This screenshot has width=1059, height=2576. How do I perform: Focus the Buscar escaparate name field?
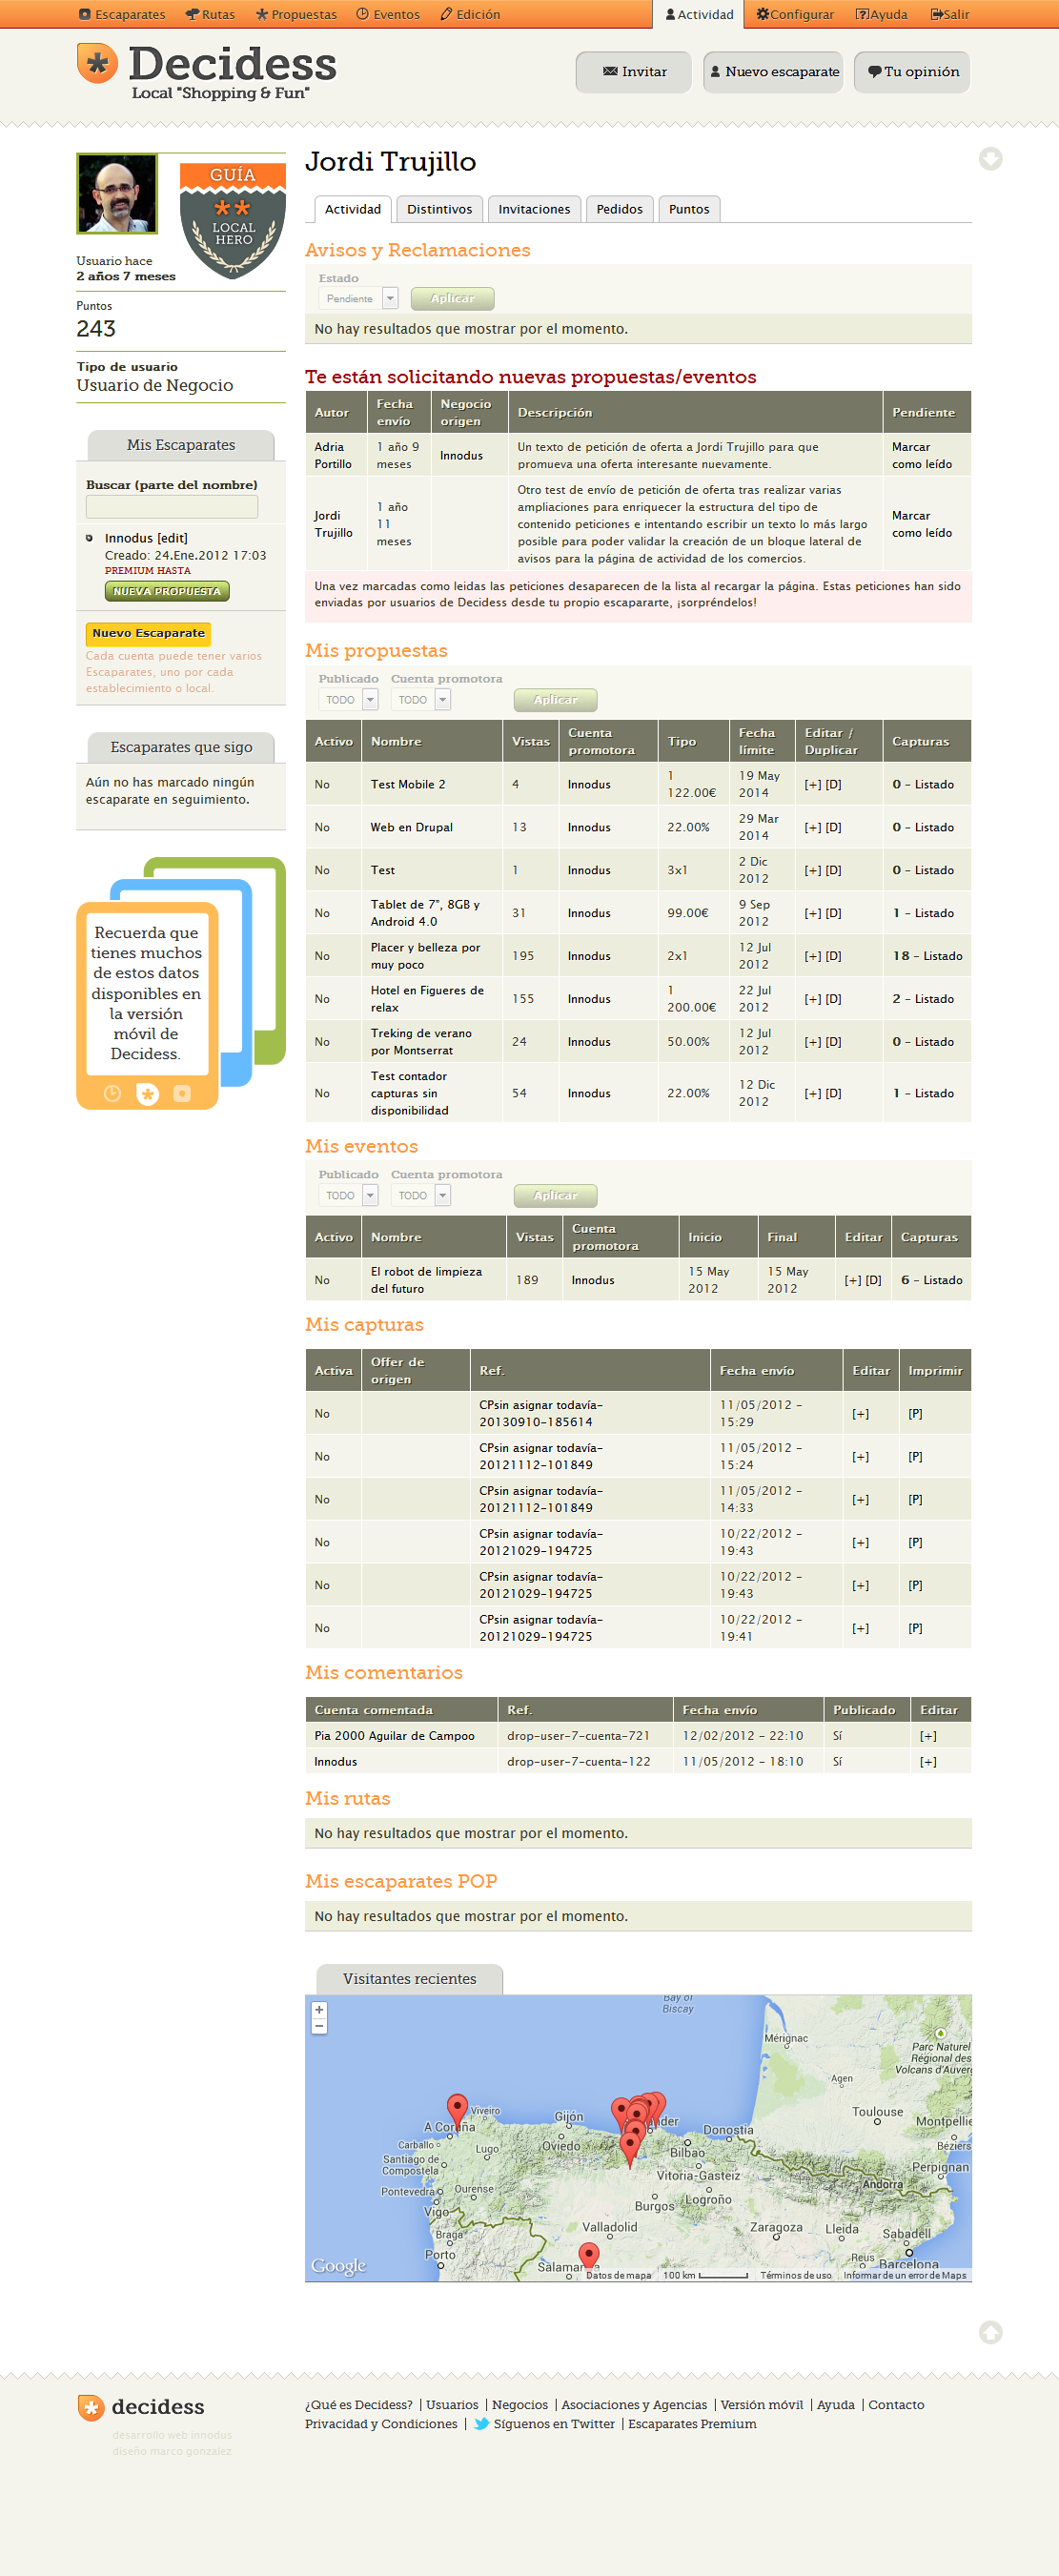(172, 507)
